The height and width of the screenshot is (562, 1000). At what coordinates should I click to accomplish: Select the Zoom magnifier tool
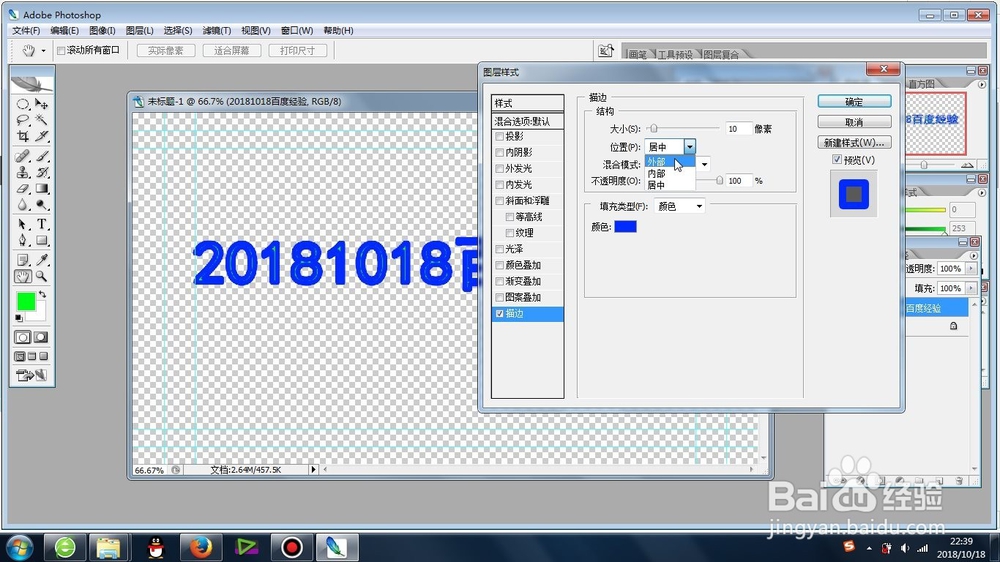[41, 276]
